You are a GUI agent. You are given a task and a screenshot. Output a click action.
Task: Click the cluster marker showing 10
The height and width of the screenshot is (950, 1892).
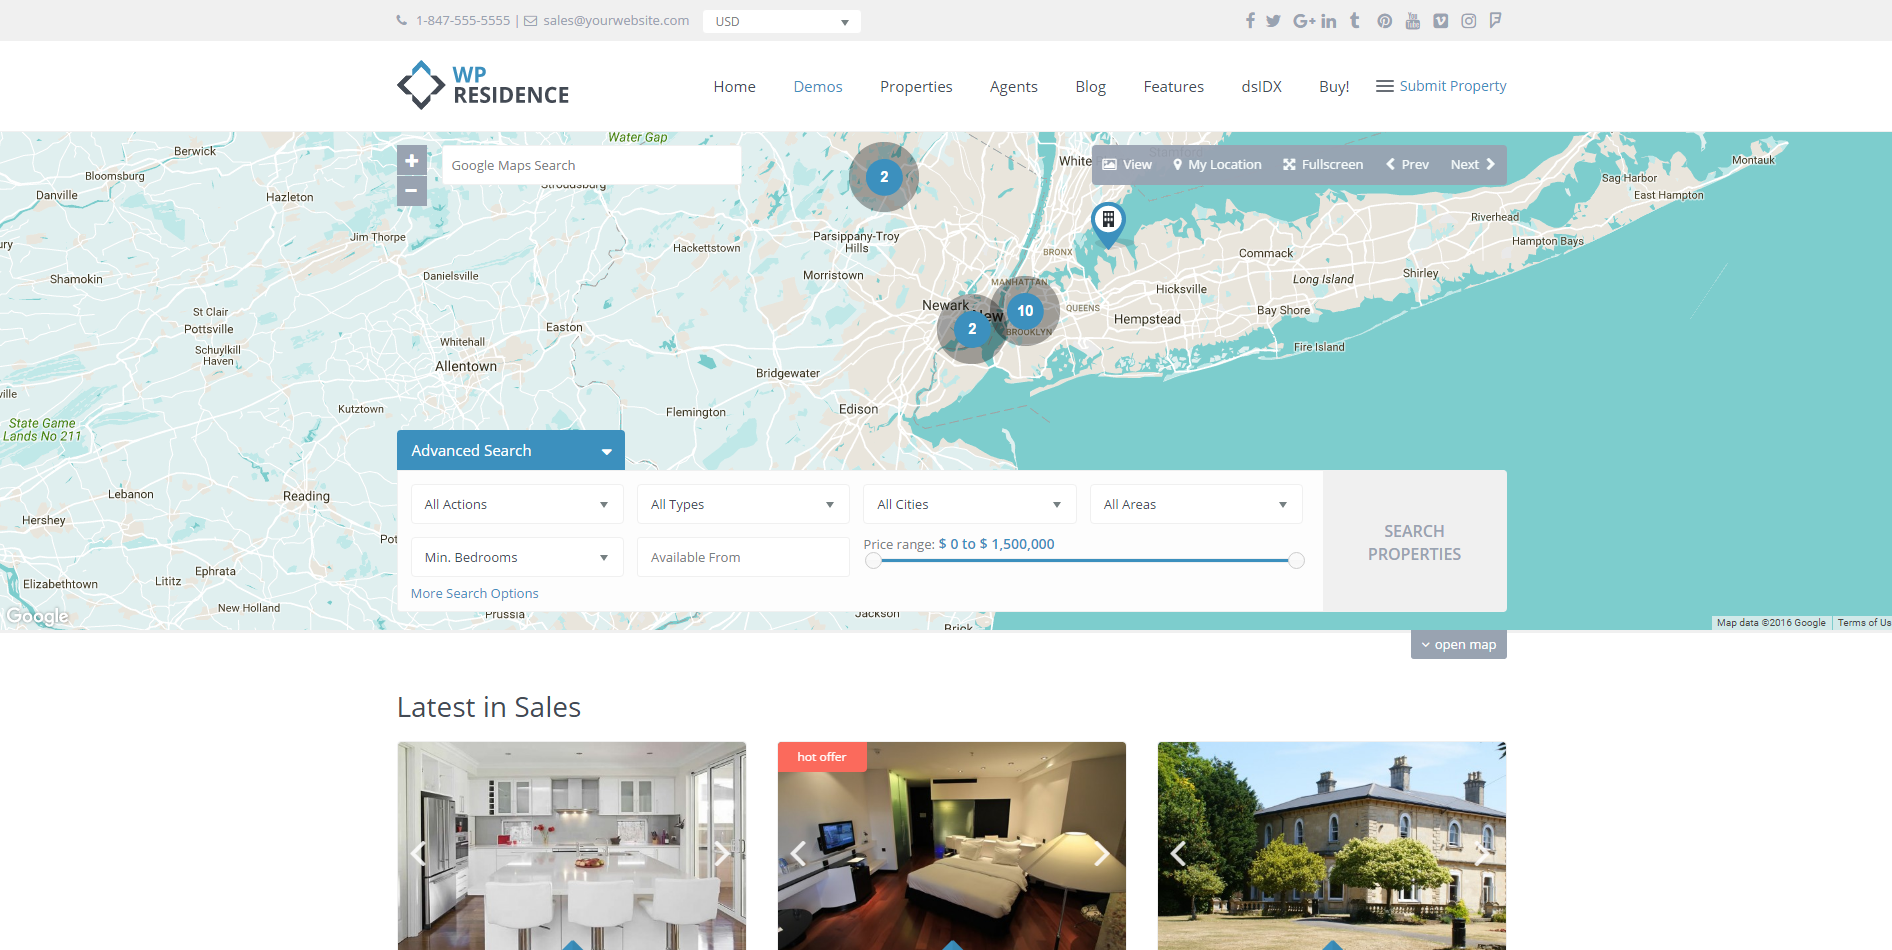[x=1025, y=311]
